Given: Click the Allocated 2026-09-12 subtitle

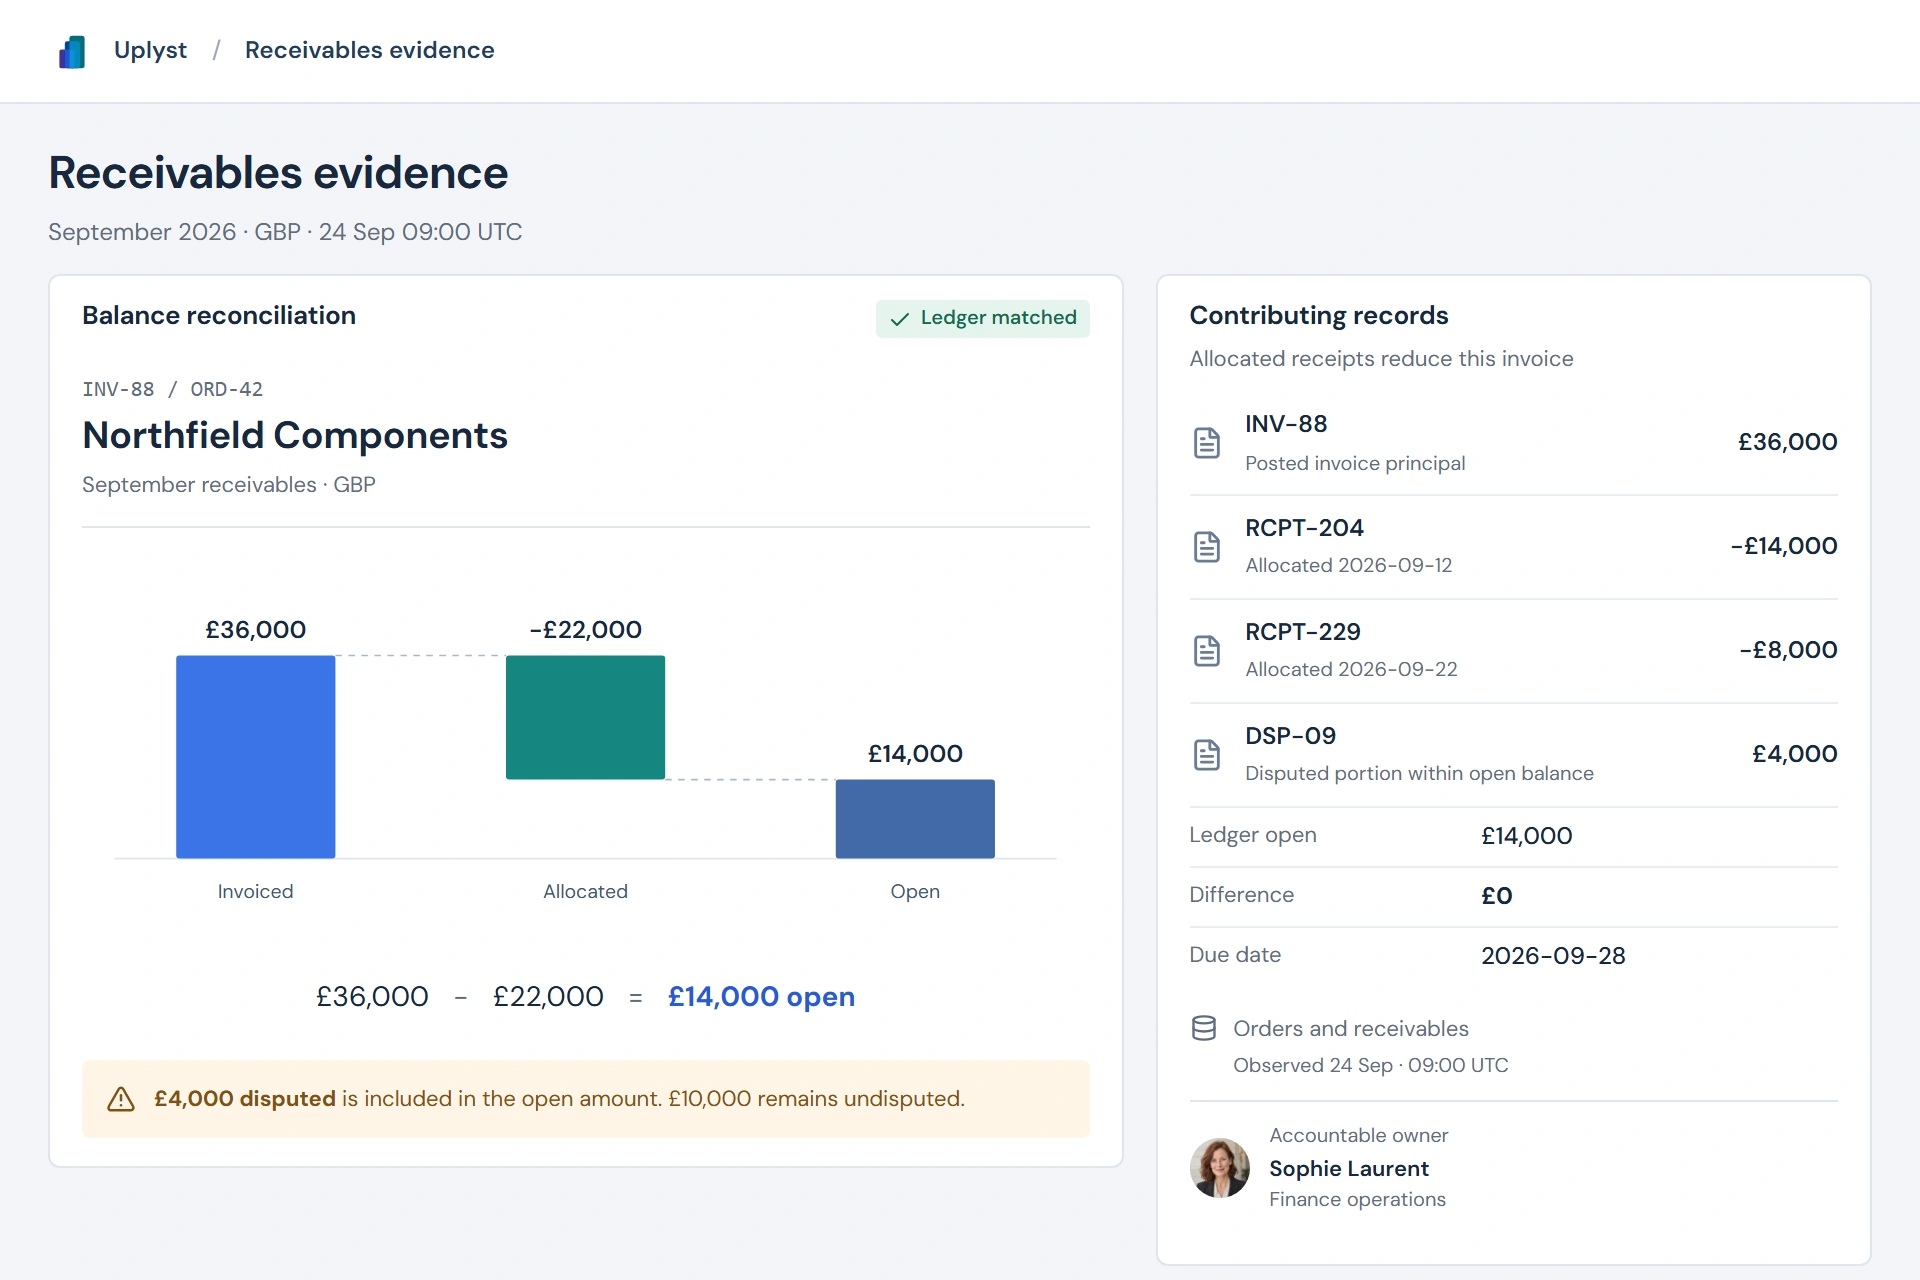Looking at the screenshot, I should coord(1348,566).
